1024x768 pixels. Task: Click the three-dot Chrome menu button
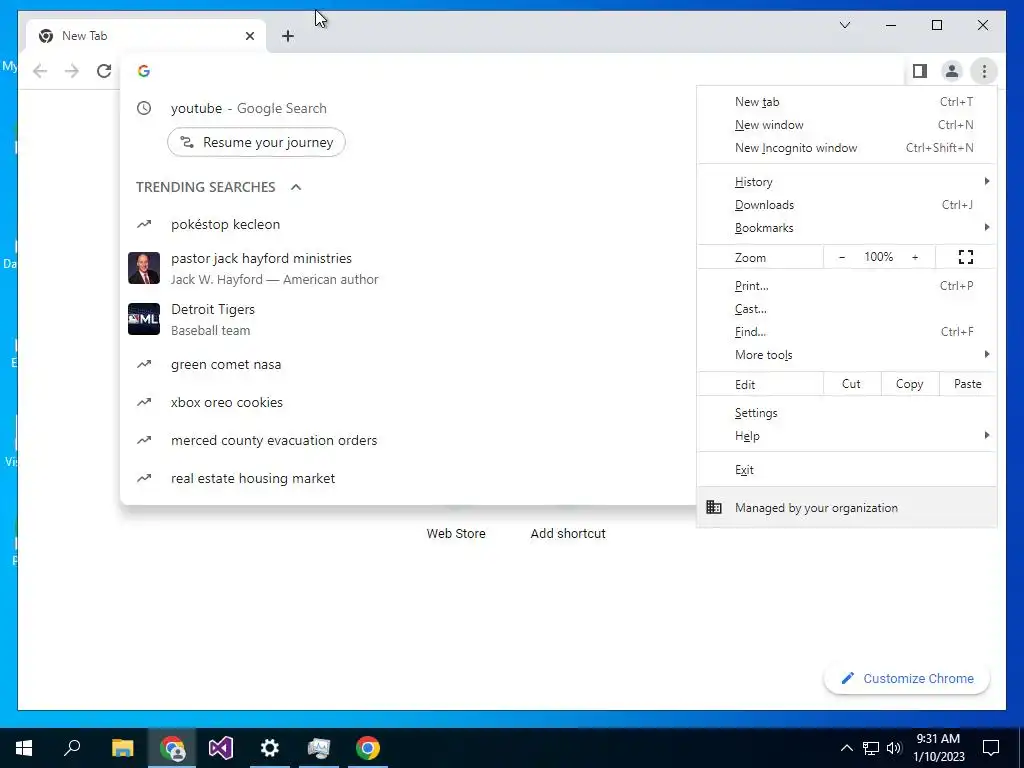pyautogui.click(x=984, y=71)
